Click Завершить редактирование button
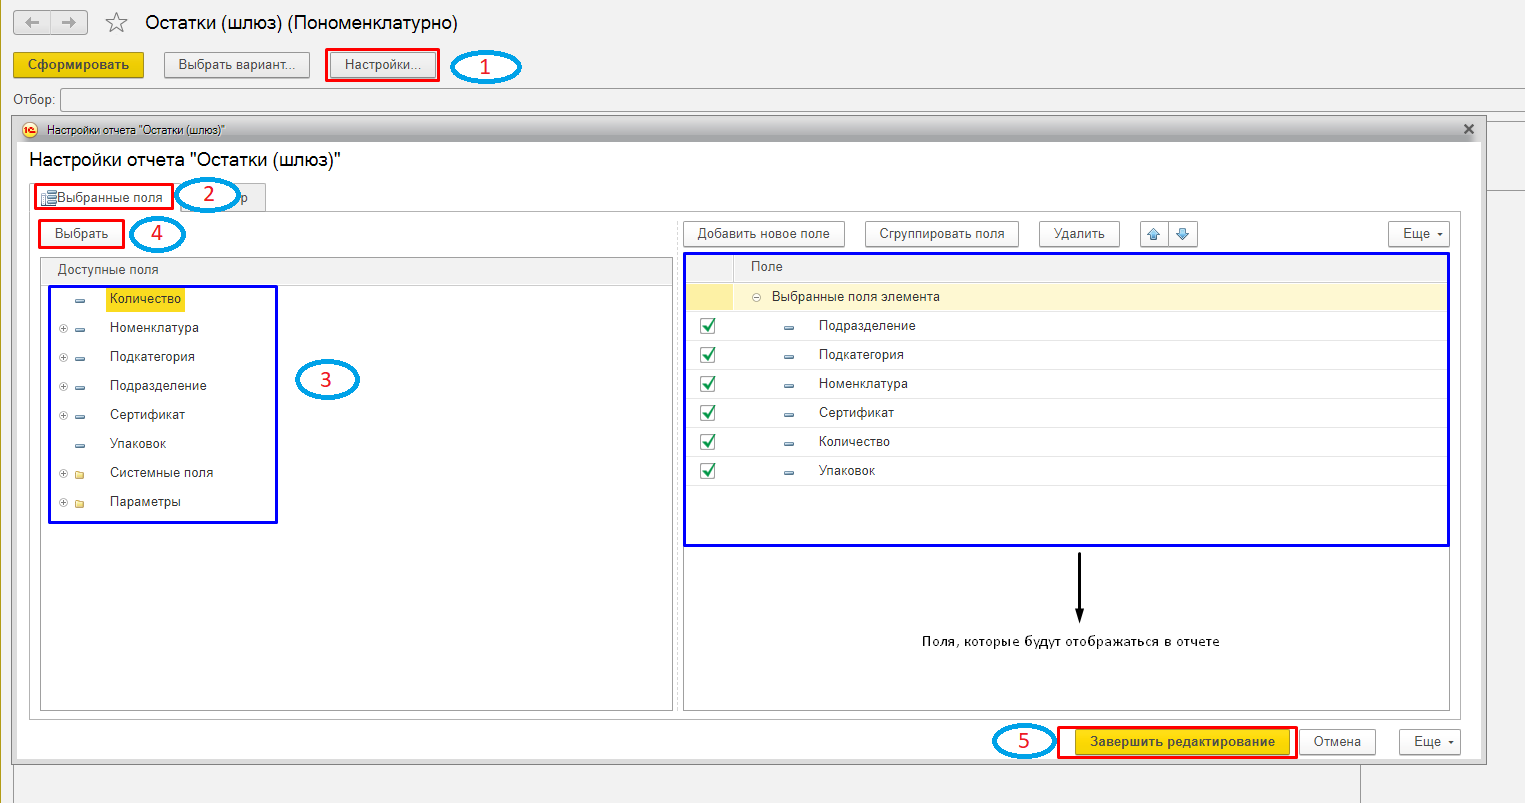The image size is (1525, 803). point(1182,742)
